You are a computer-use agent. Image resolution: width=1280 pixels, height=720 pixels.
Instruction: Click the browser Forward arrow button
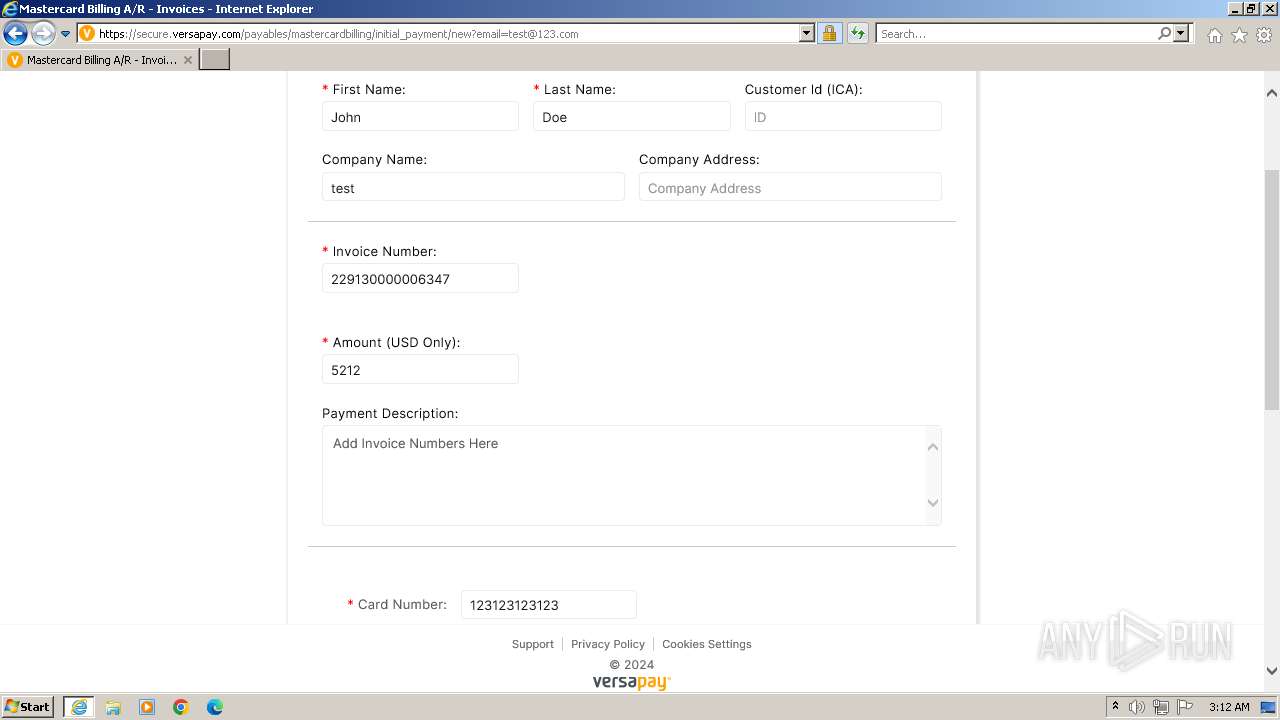click(x=42, y=33)
